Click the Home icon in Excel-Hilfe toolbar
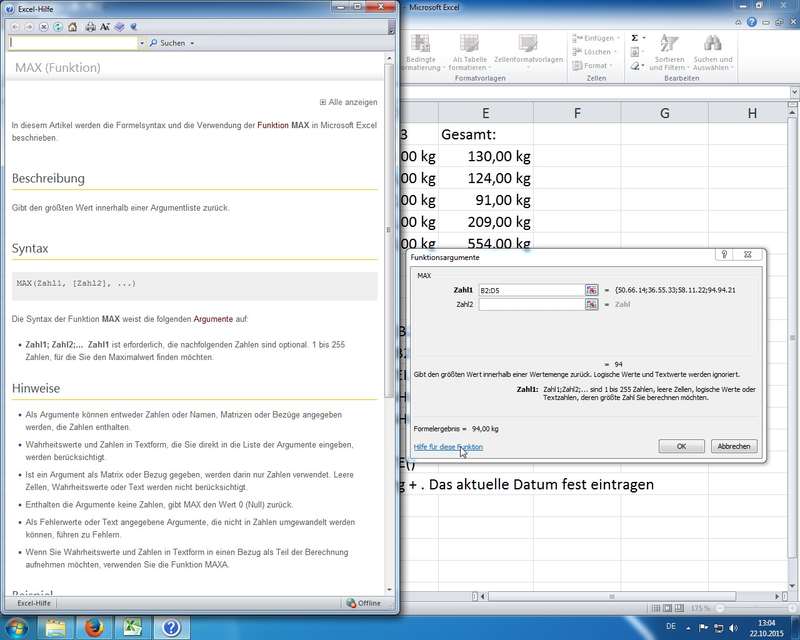The height and width of the screenshot is (640, 800). click(72, 26)
